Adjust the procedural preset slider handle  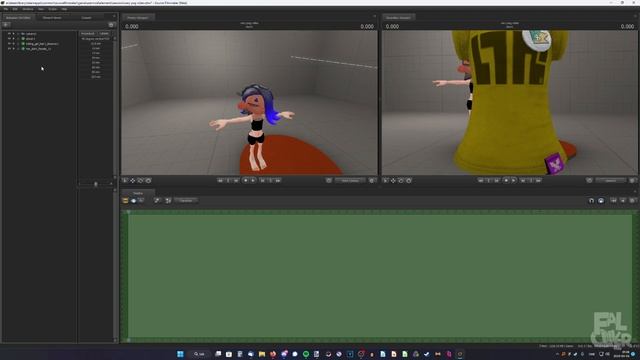[96, 184]
